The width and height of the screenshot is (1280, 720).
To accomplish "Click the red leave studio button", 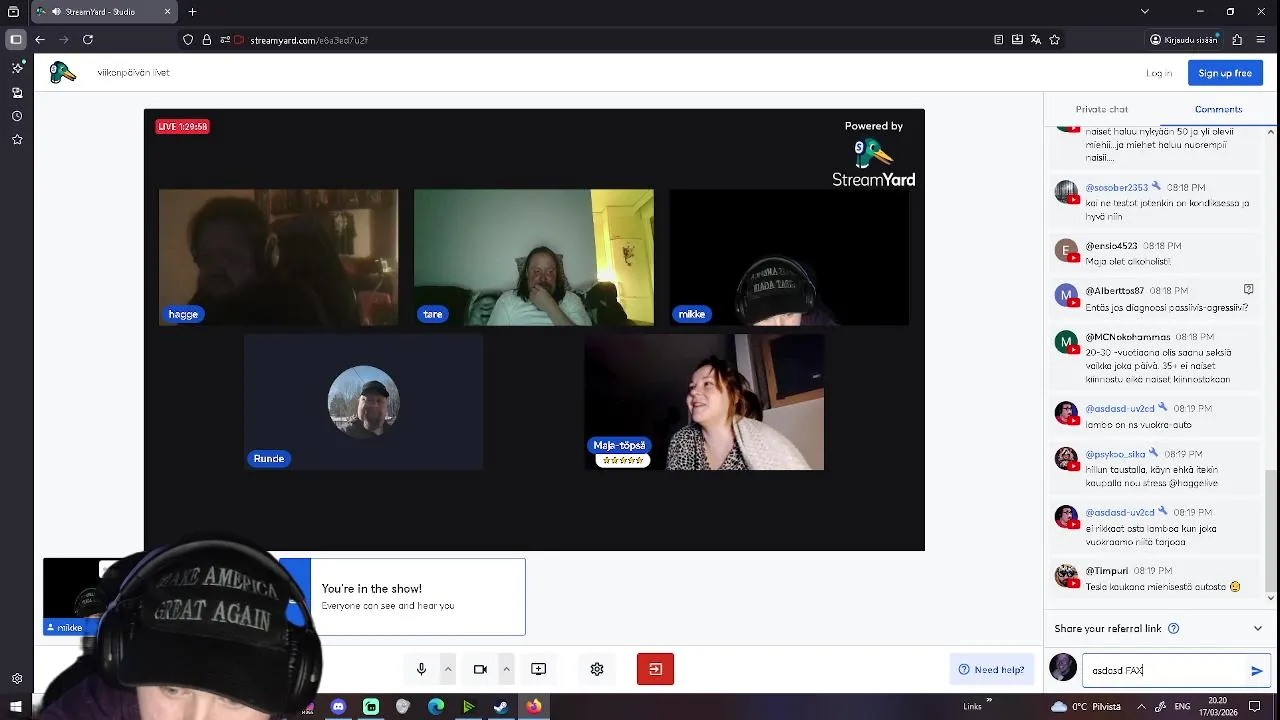I will pos(656,669).
